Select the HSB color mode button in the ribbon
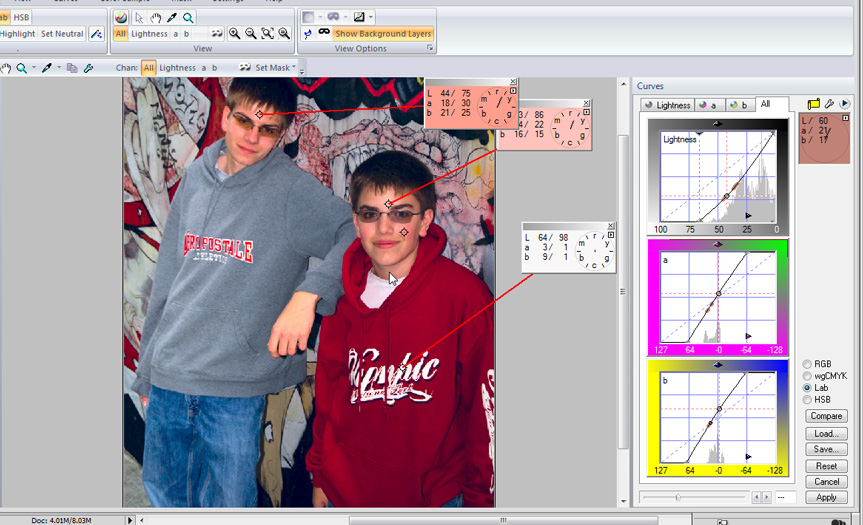 click(x=21, y=18)
